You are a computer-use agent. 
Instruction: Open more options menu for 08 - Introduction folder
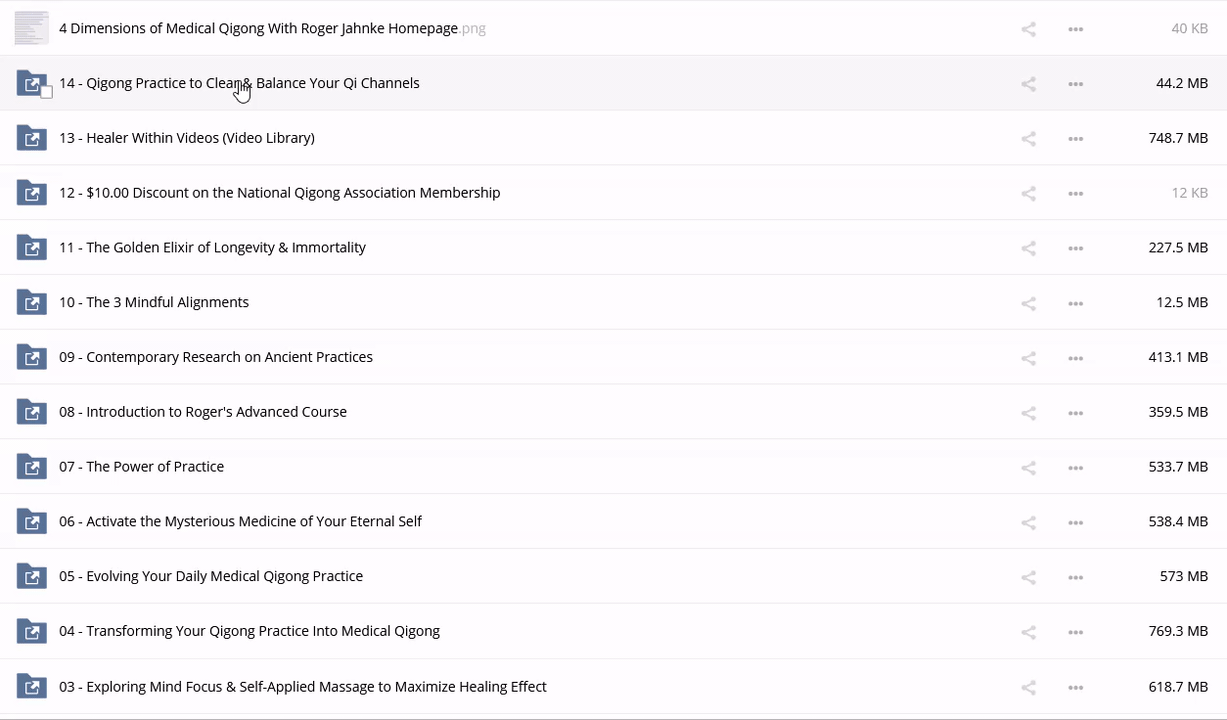point(1075,413)
